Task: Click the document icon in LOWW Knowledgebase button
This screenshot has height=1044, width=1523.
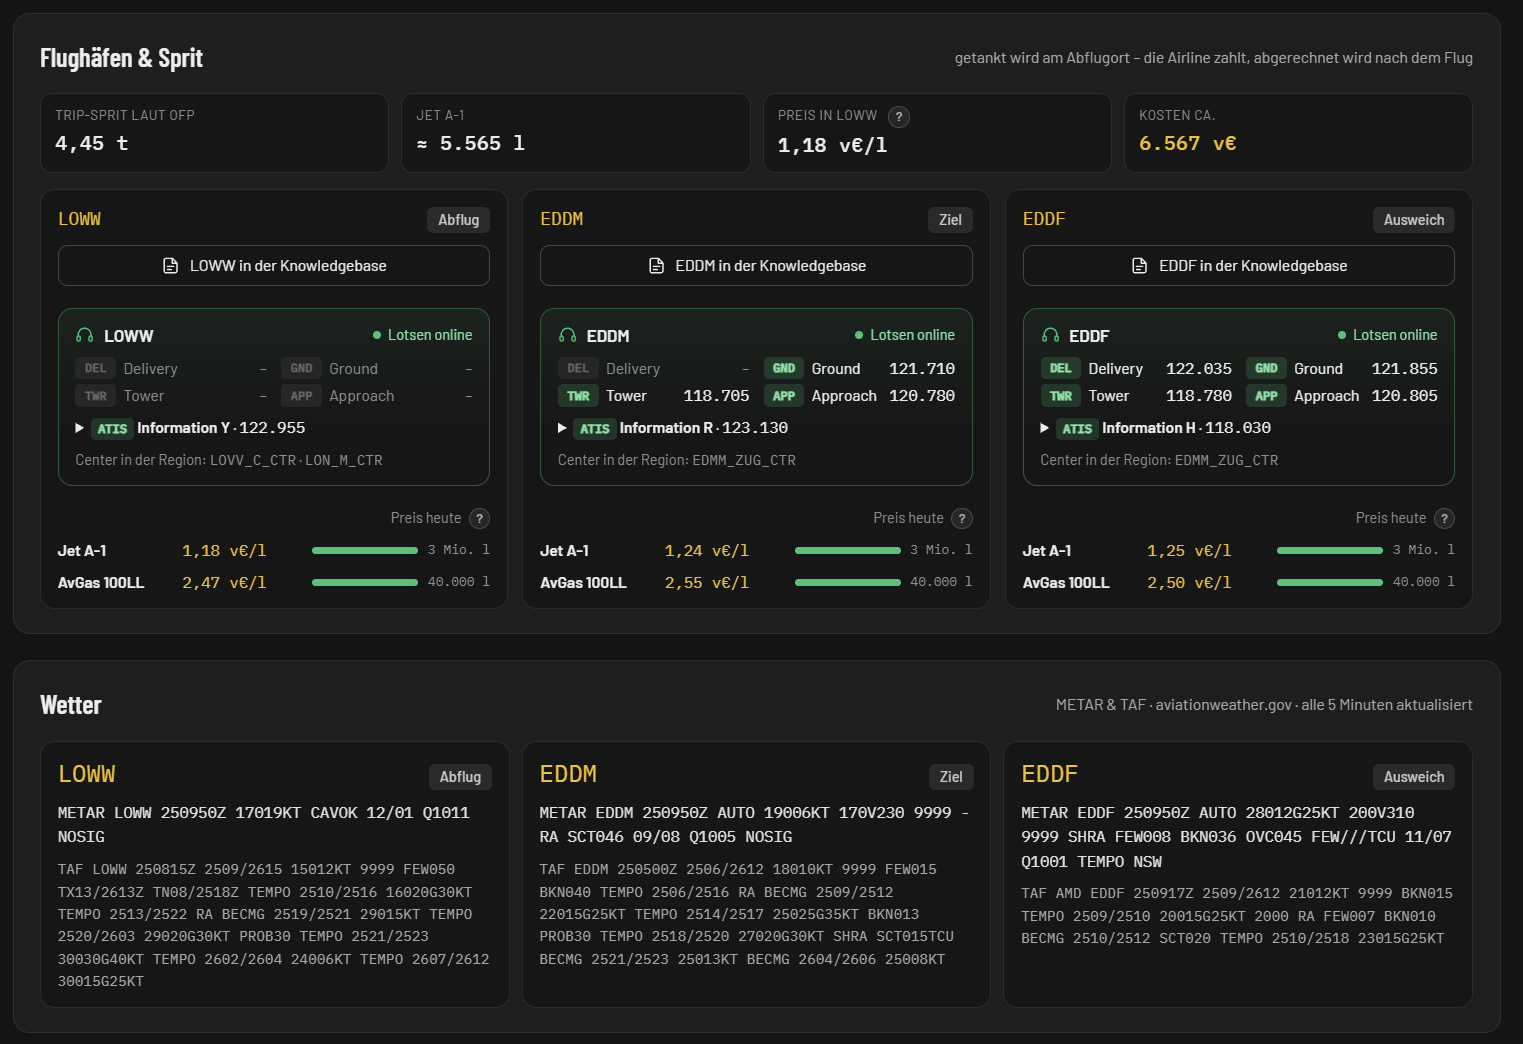Action: [170, 266]
